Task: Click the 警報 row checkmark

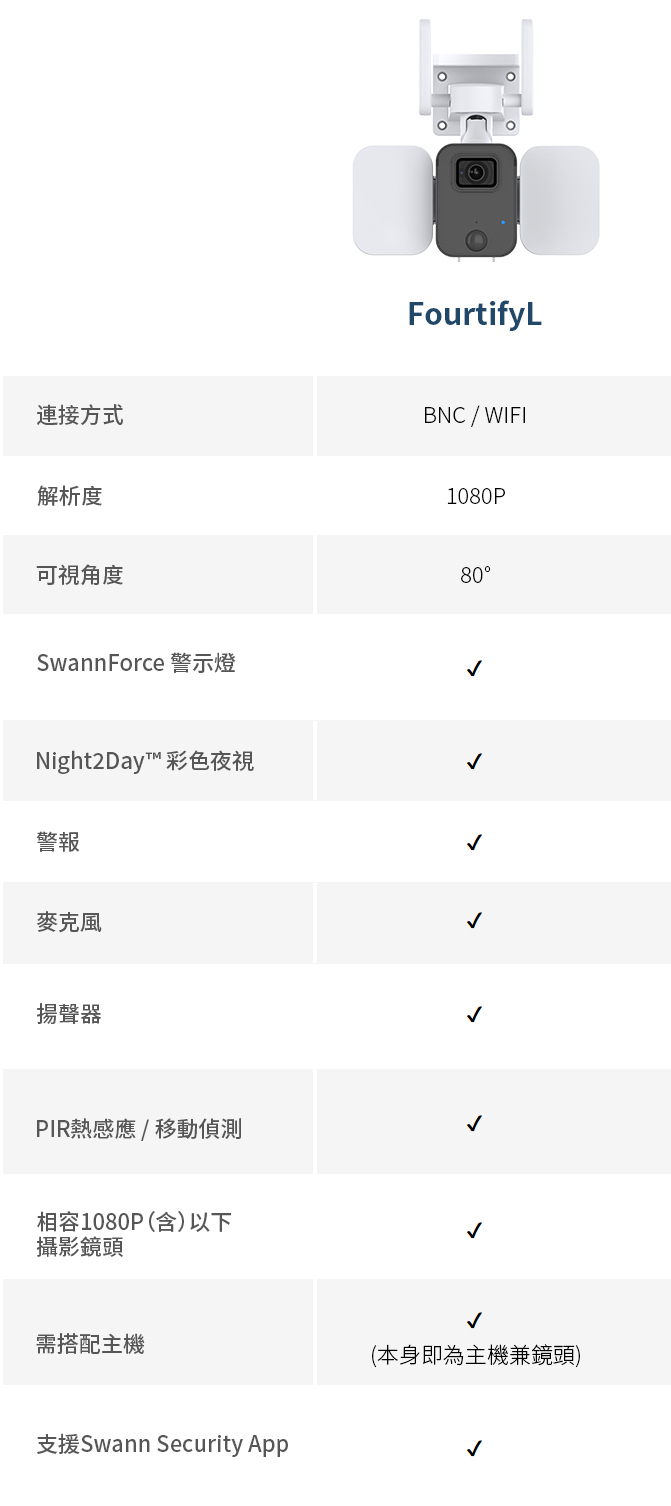Action: click(x=475, y=843)
